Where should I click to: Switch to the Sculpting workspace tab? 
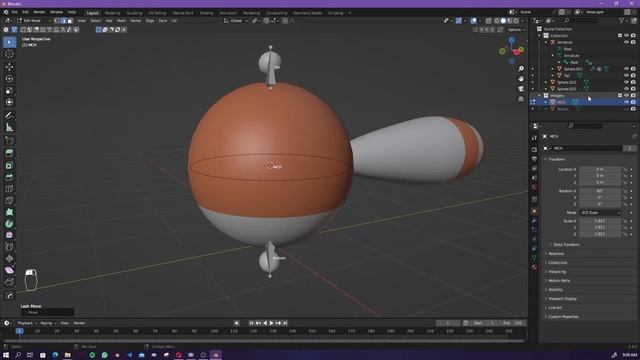(x=134, y=13)
